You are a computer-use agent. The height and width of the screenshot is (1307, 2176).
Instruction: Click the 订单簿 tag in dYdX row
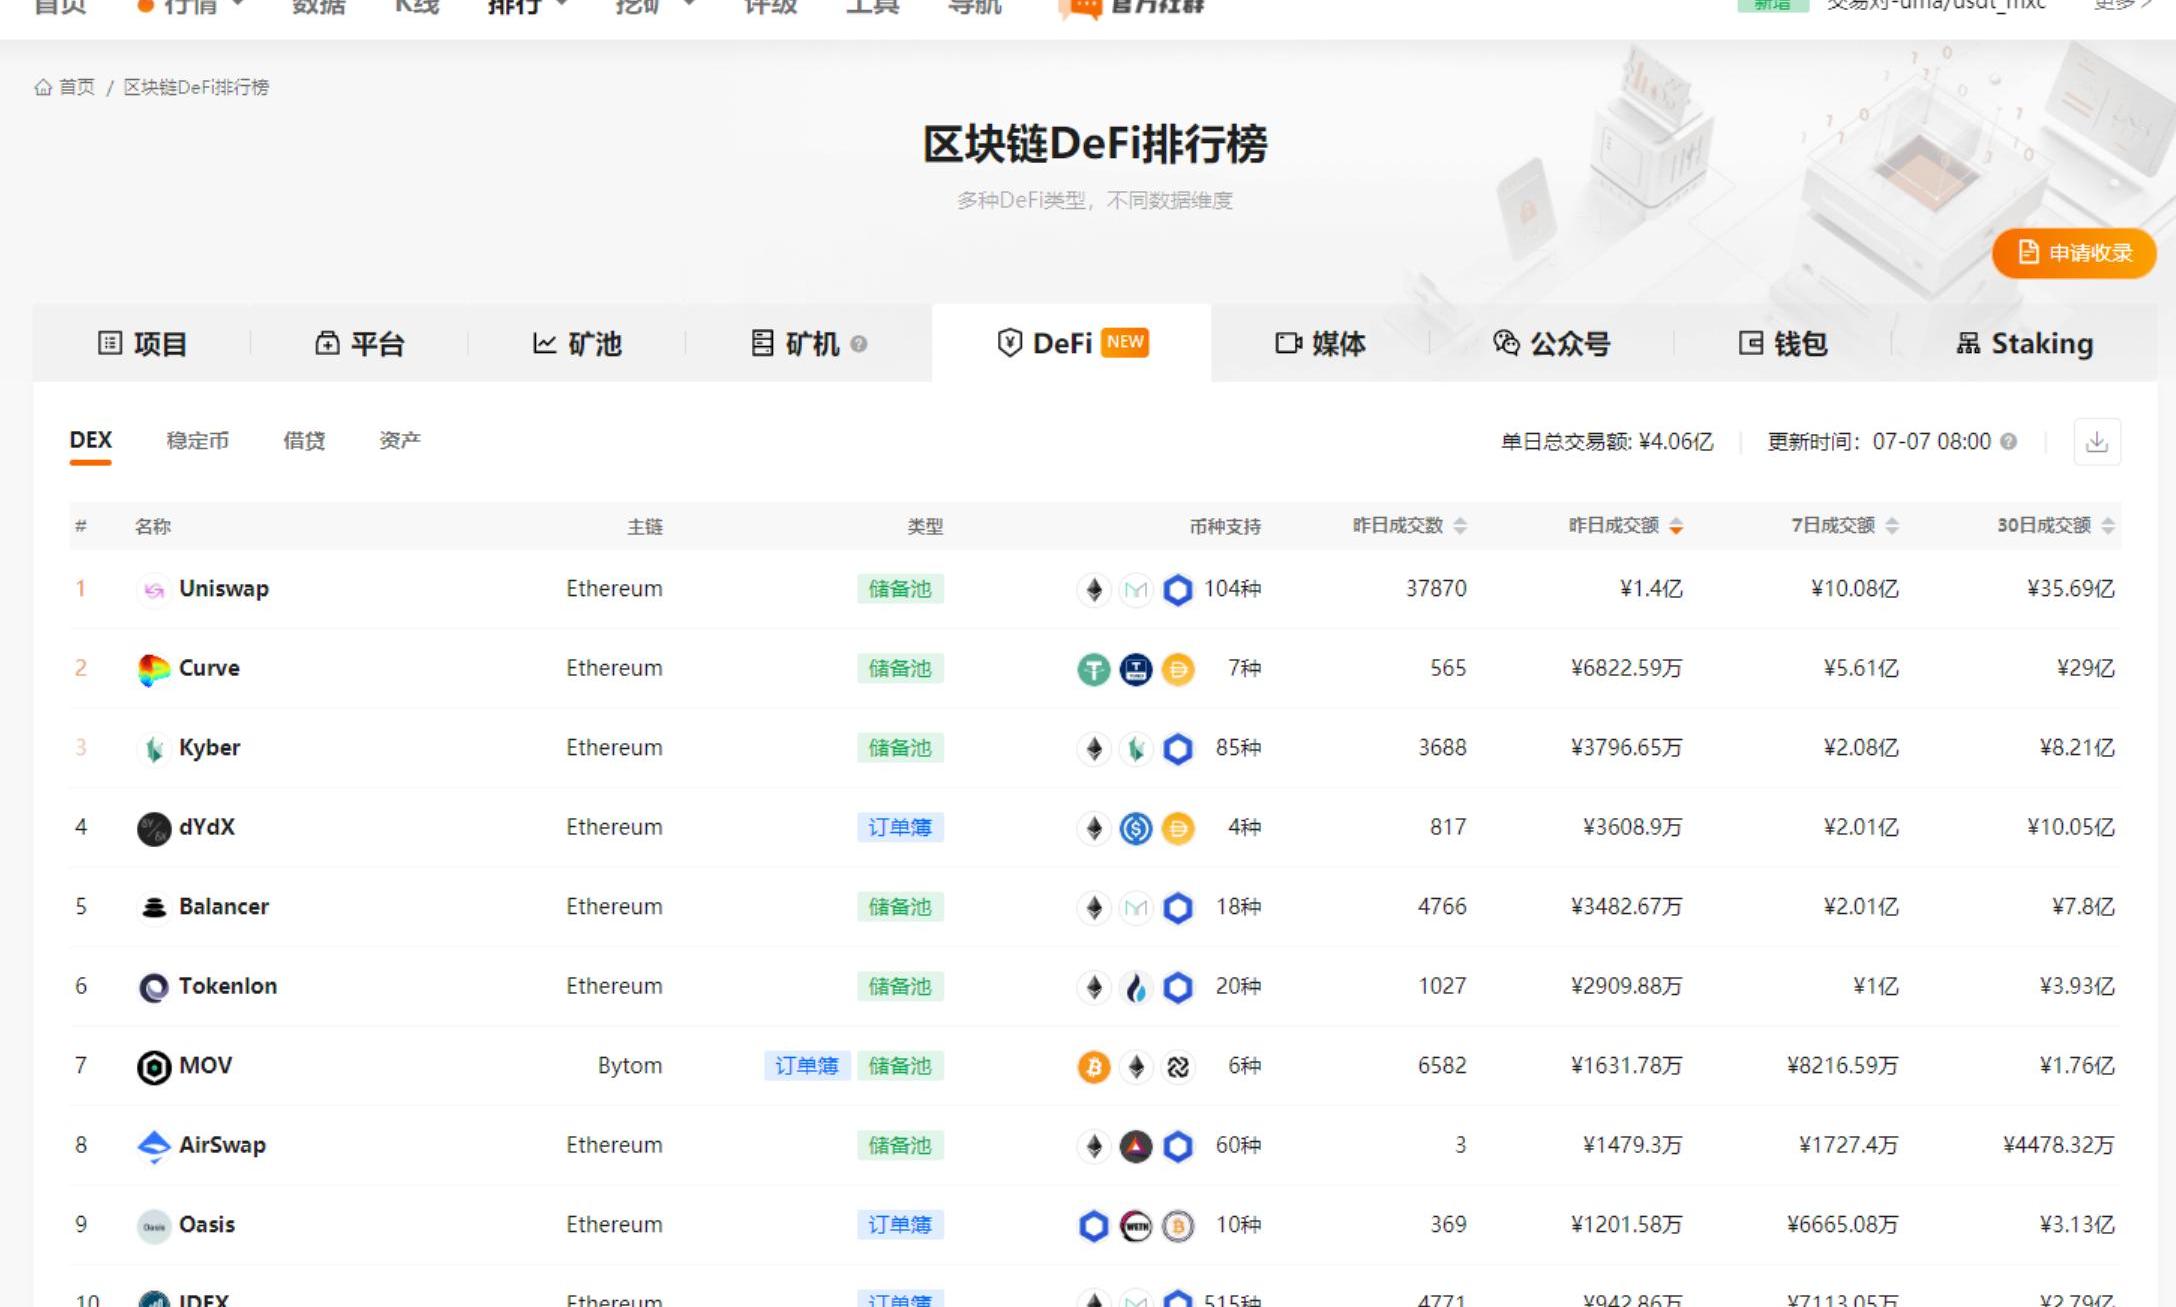[899, 828]
